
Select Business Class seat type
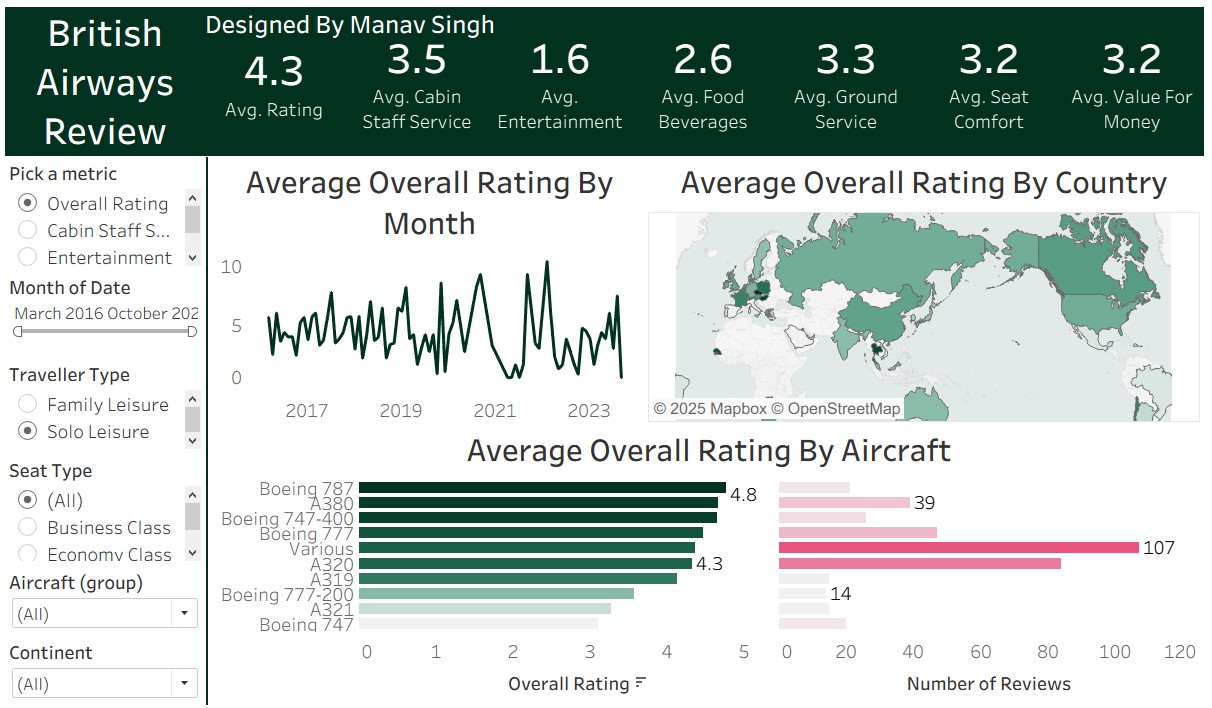[28, 528]
